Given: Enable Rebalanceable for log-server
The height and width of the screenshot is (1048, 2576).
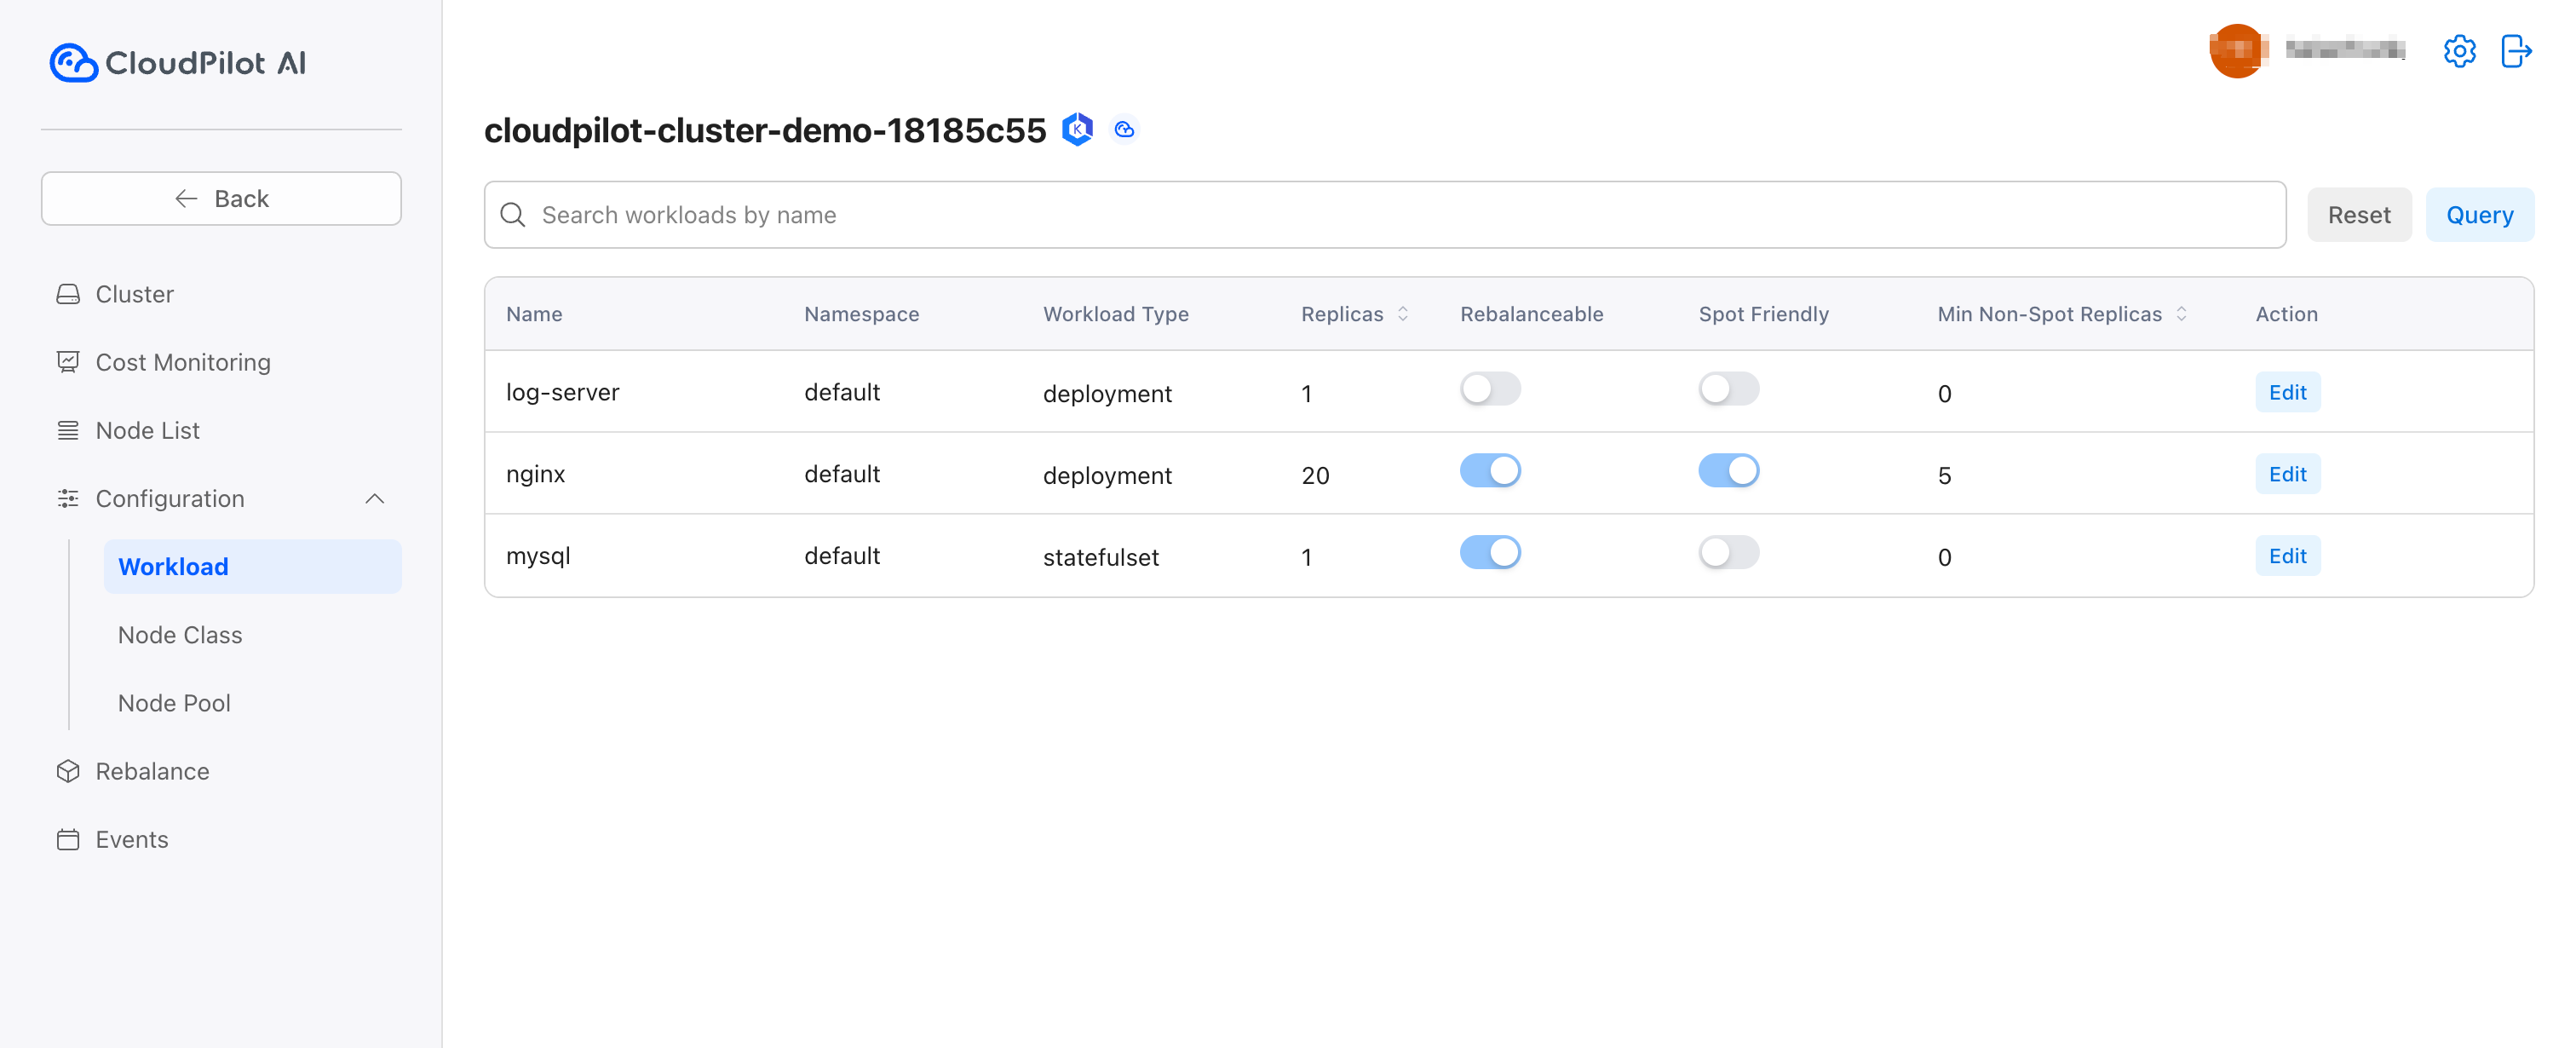Looking at the screenshot, I should coord(1490,389).
